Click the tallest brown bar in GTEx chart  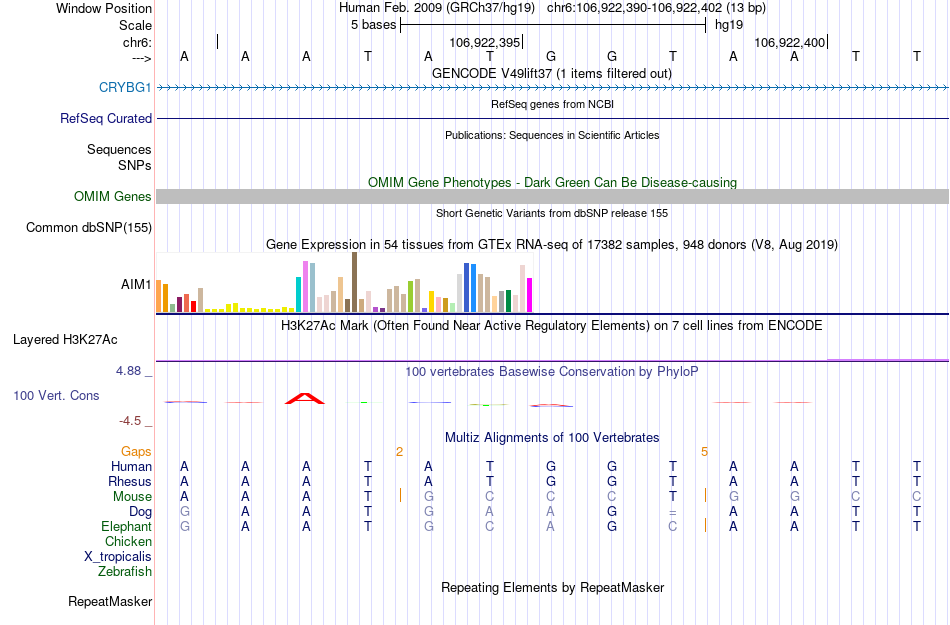[354, 282]
